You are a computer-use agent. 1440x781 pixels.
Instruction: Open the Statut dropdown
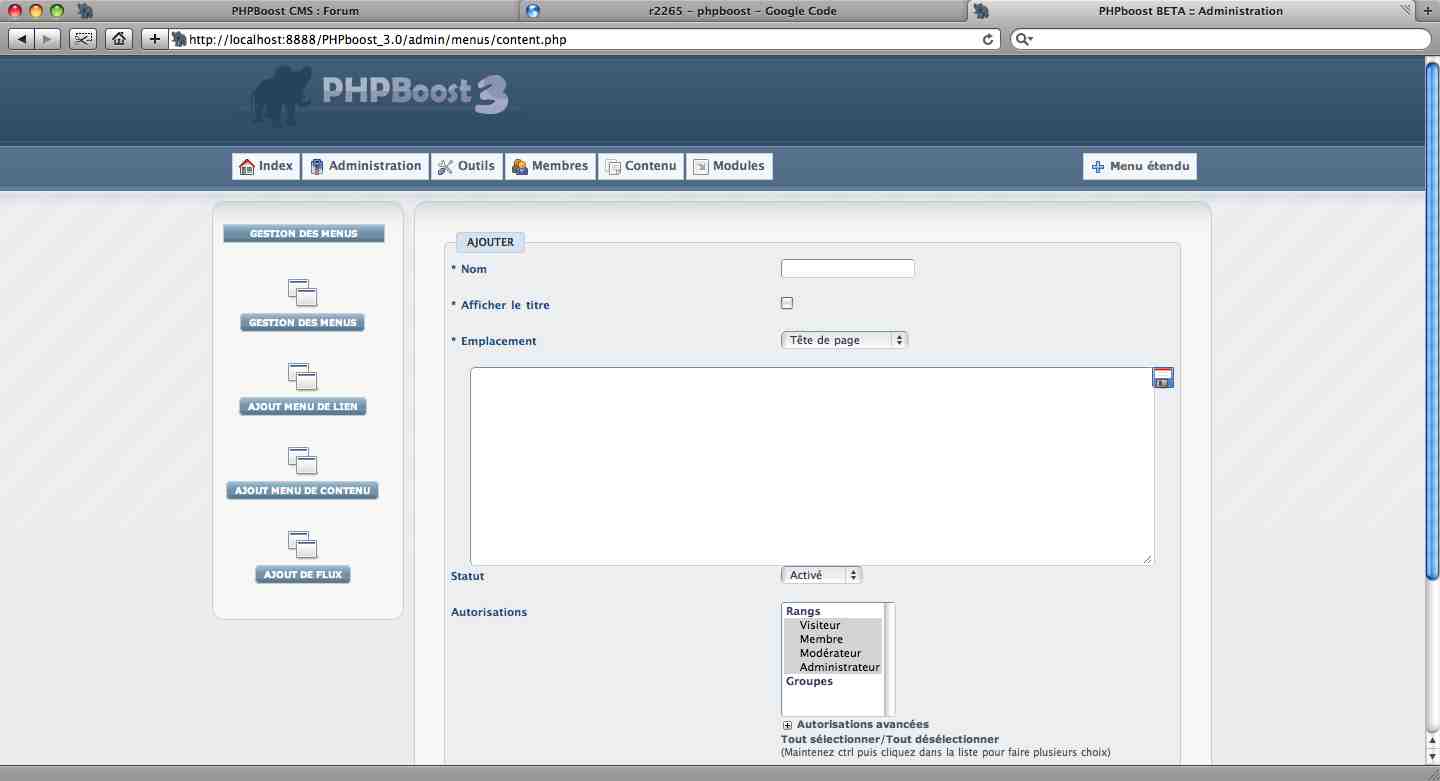[x=820, y=575]
